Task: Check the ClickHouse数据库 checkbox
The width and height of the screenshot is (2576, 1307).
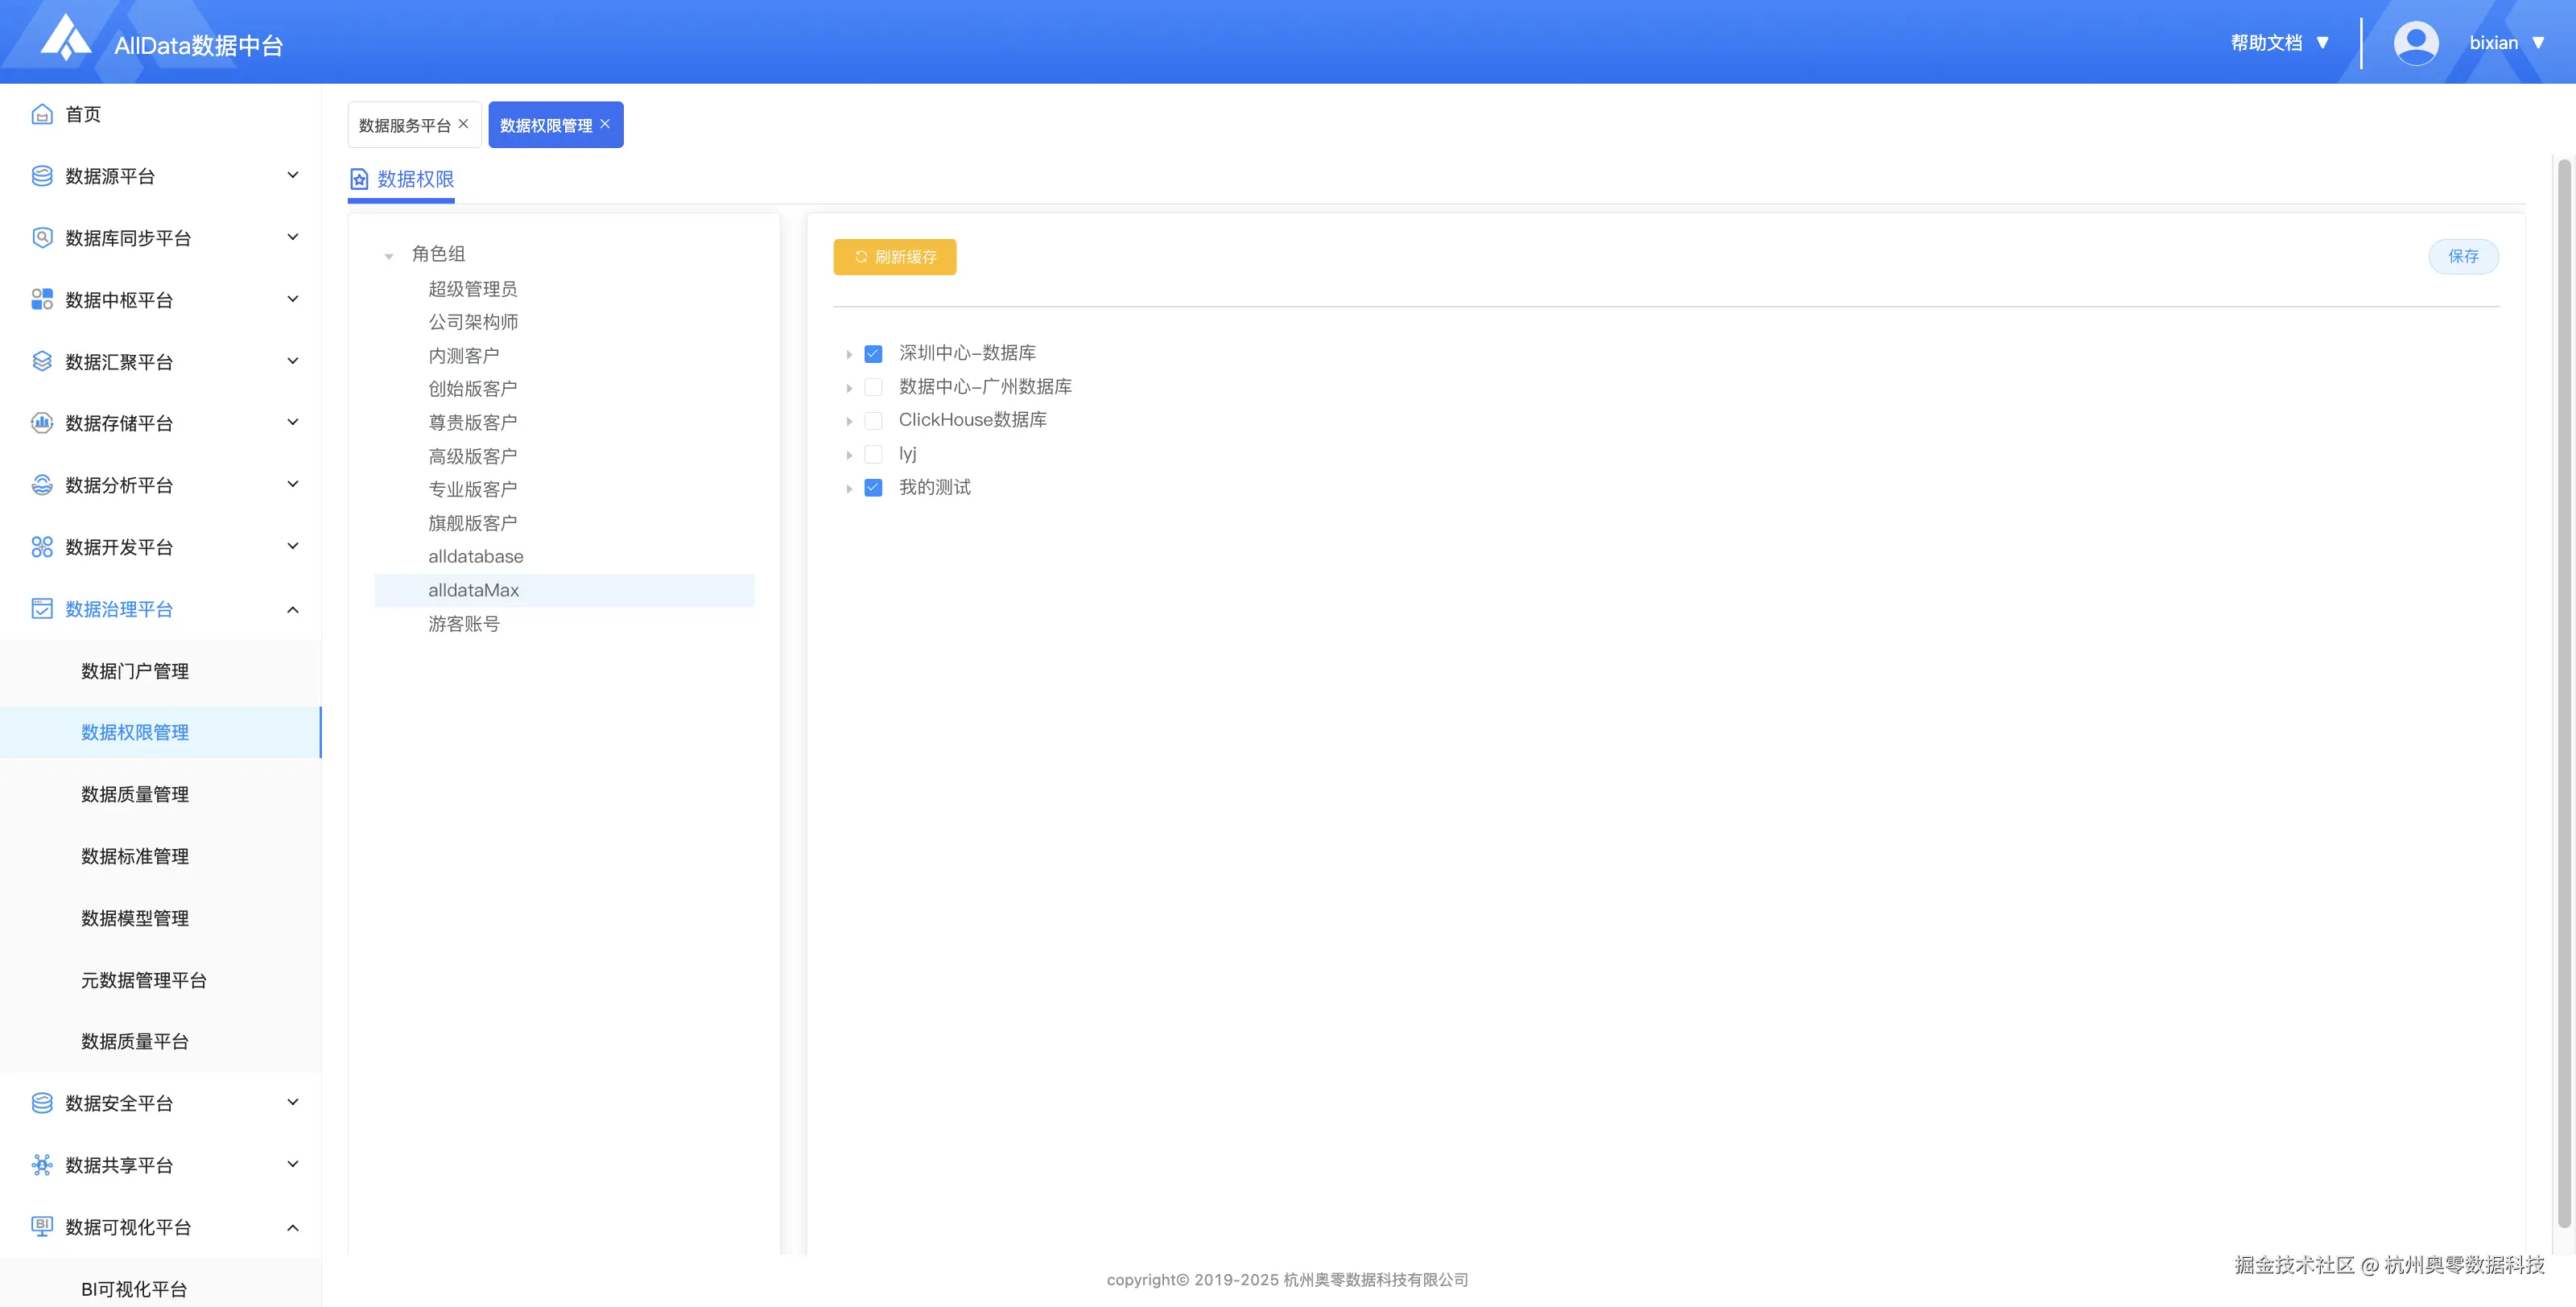Action: (873, 421)
